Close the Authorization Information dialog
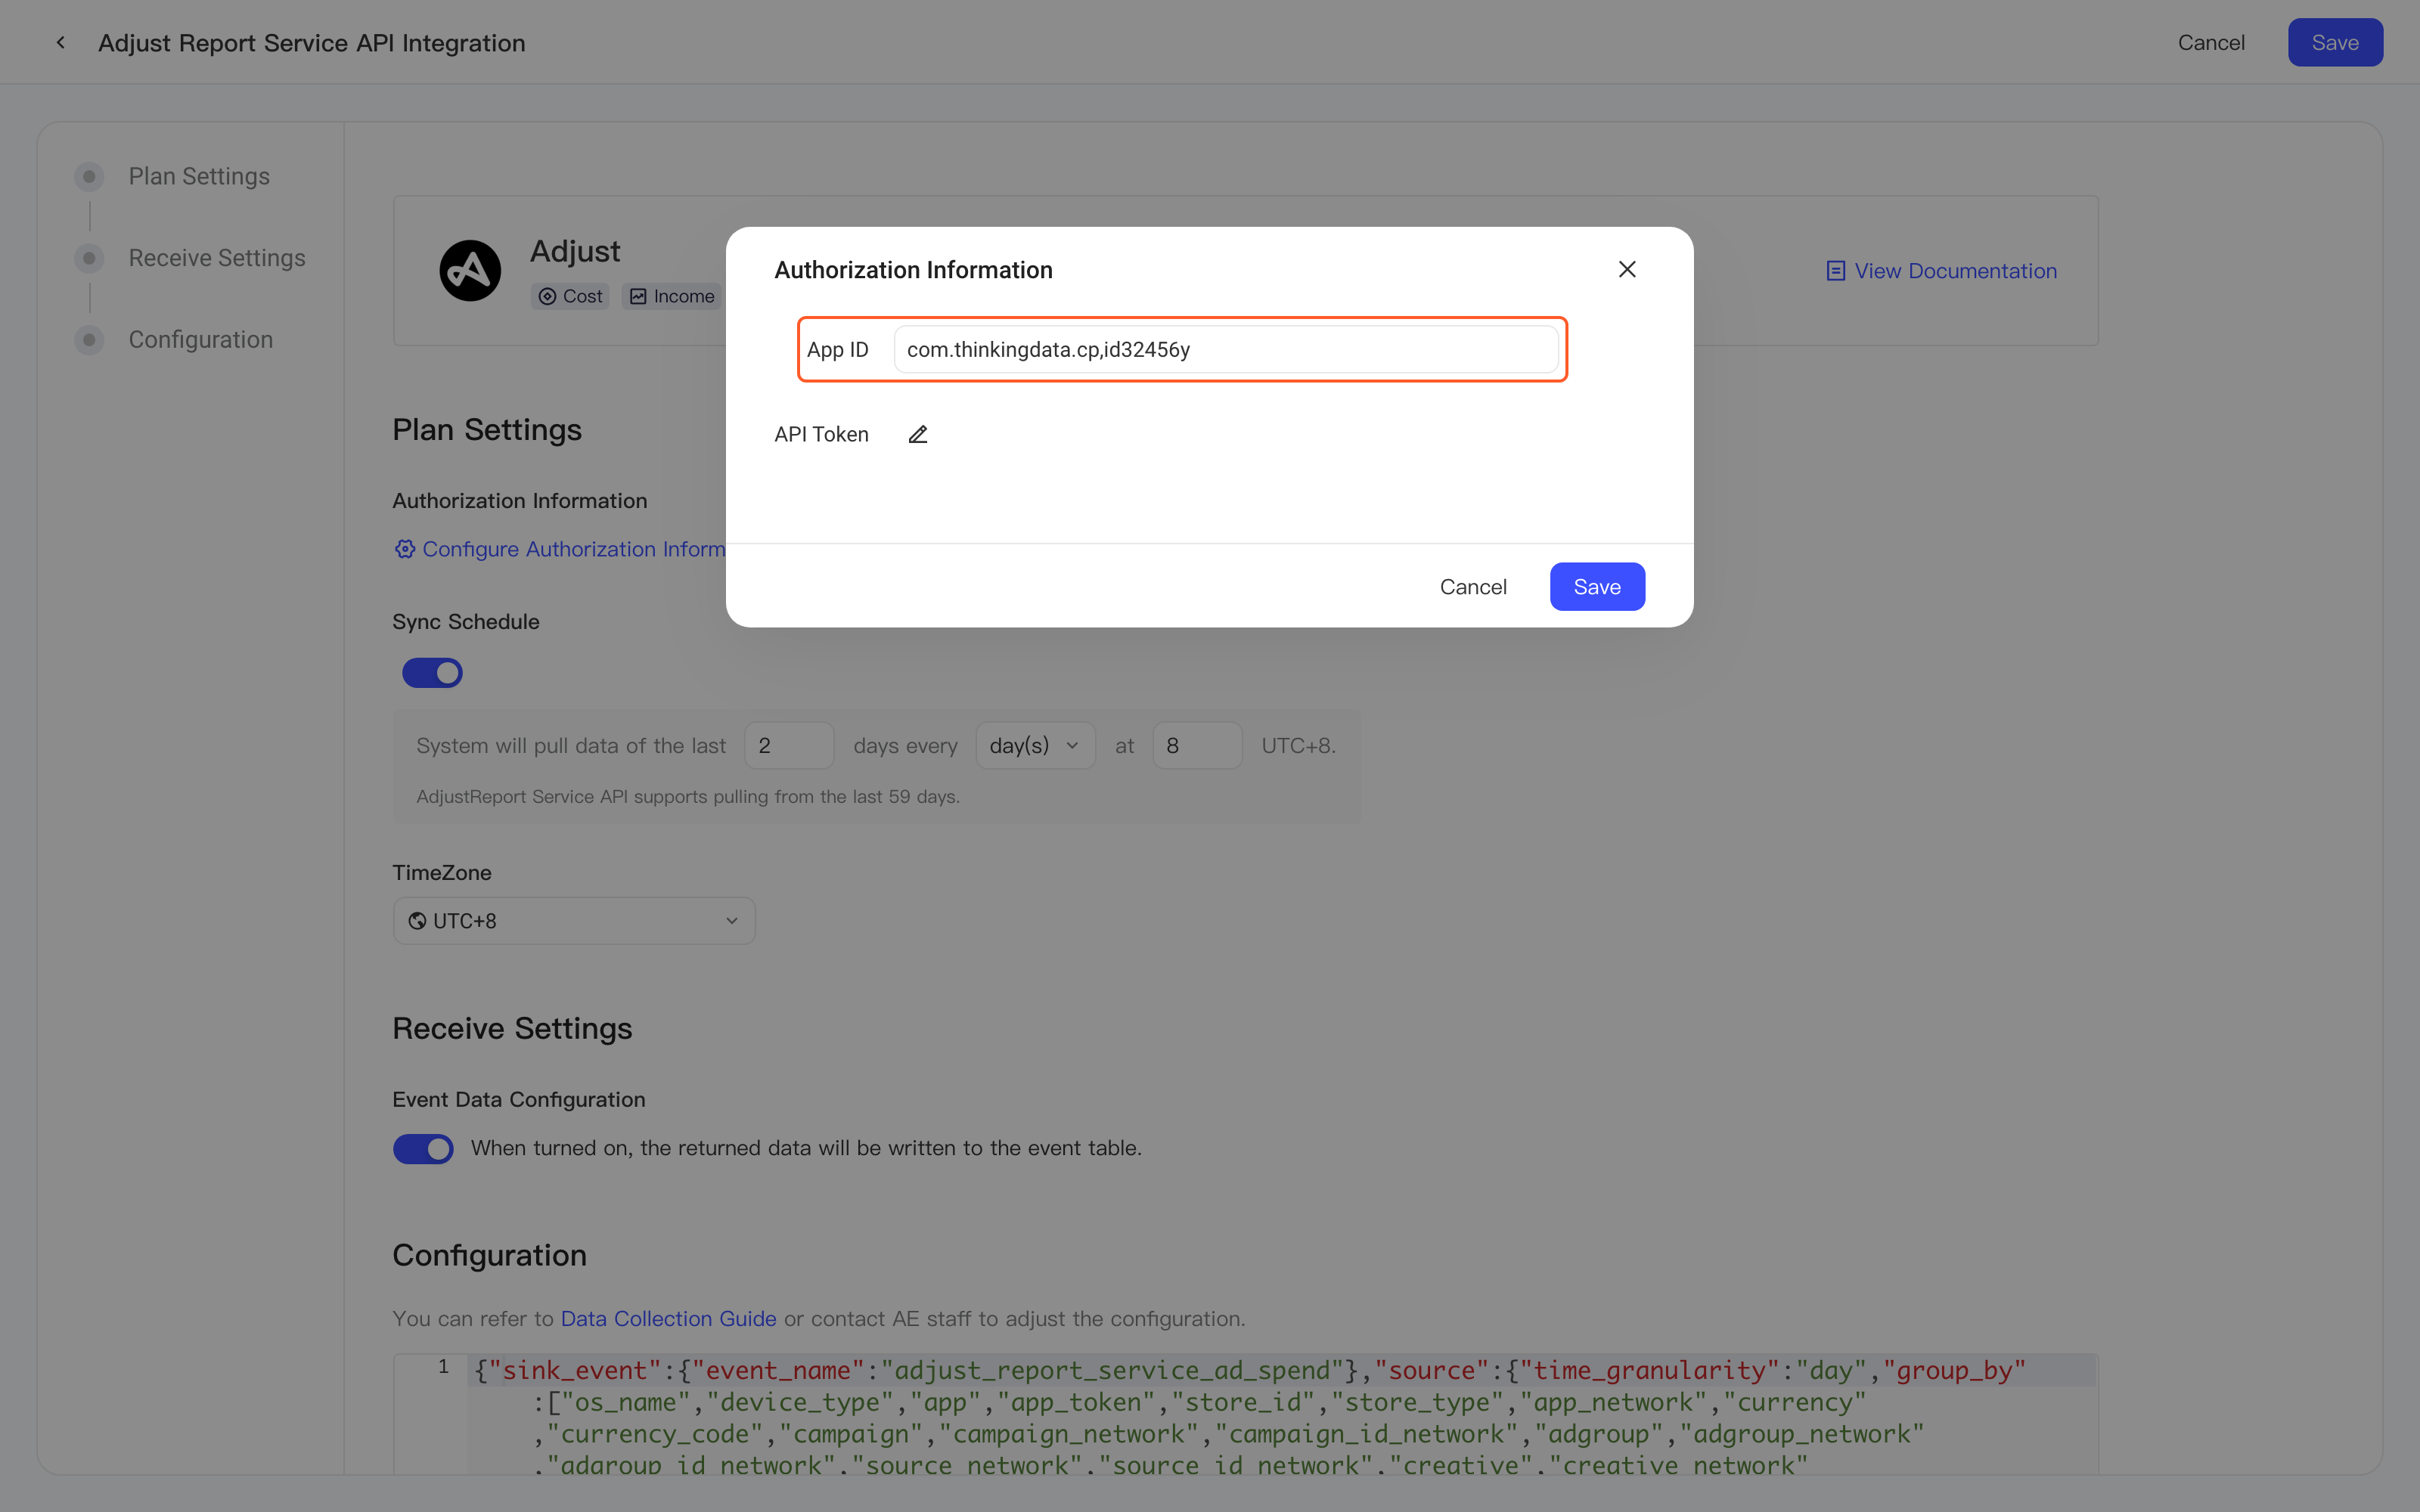This screenshot has width=2420, height=1512. click(1627, 269)
